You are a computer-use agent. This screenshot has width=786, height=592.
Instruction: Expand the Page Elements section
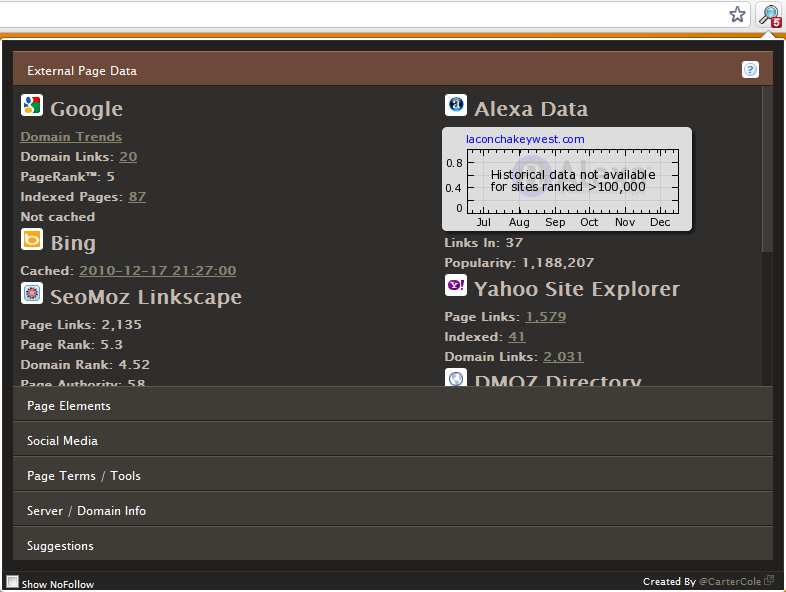[392, 404]
